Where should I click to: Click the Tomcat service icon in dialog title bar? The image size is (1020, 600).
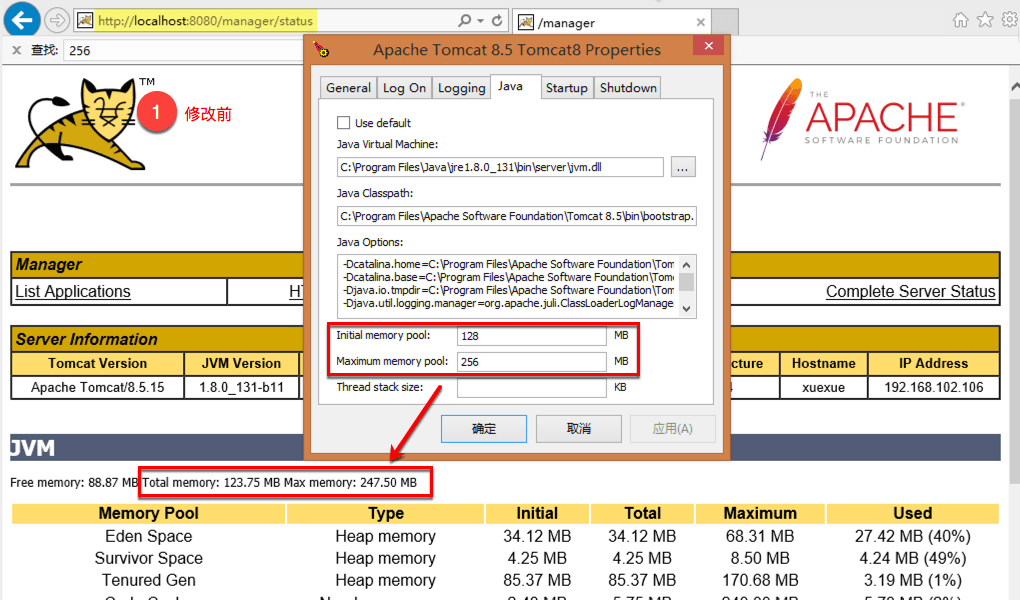[322, 47]
